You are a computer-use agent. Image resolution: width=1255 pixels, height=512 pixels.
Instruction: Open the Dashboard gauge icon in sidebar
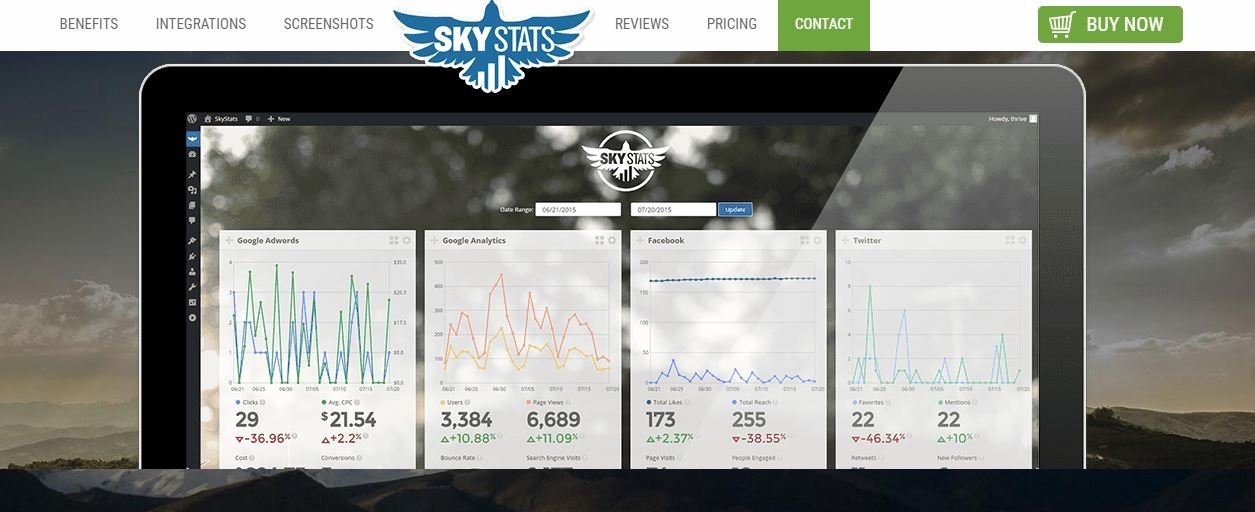[x=192, y=154]
